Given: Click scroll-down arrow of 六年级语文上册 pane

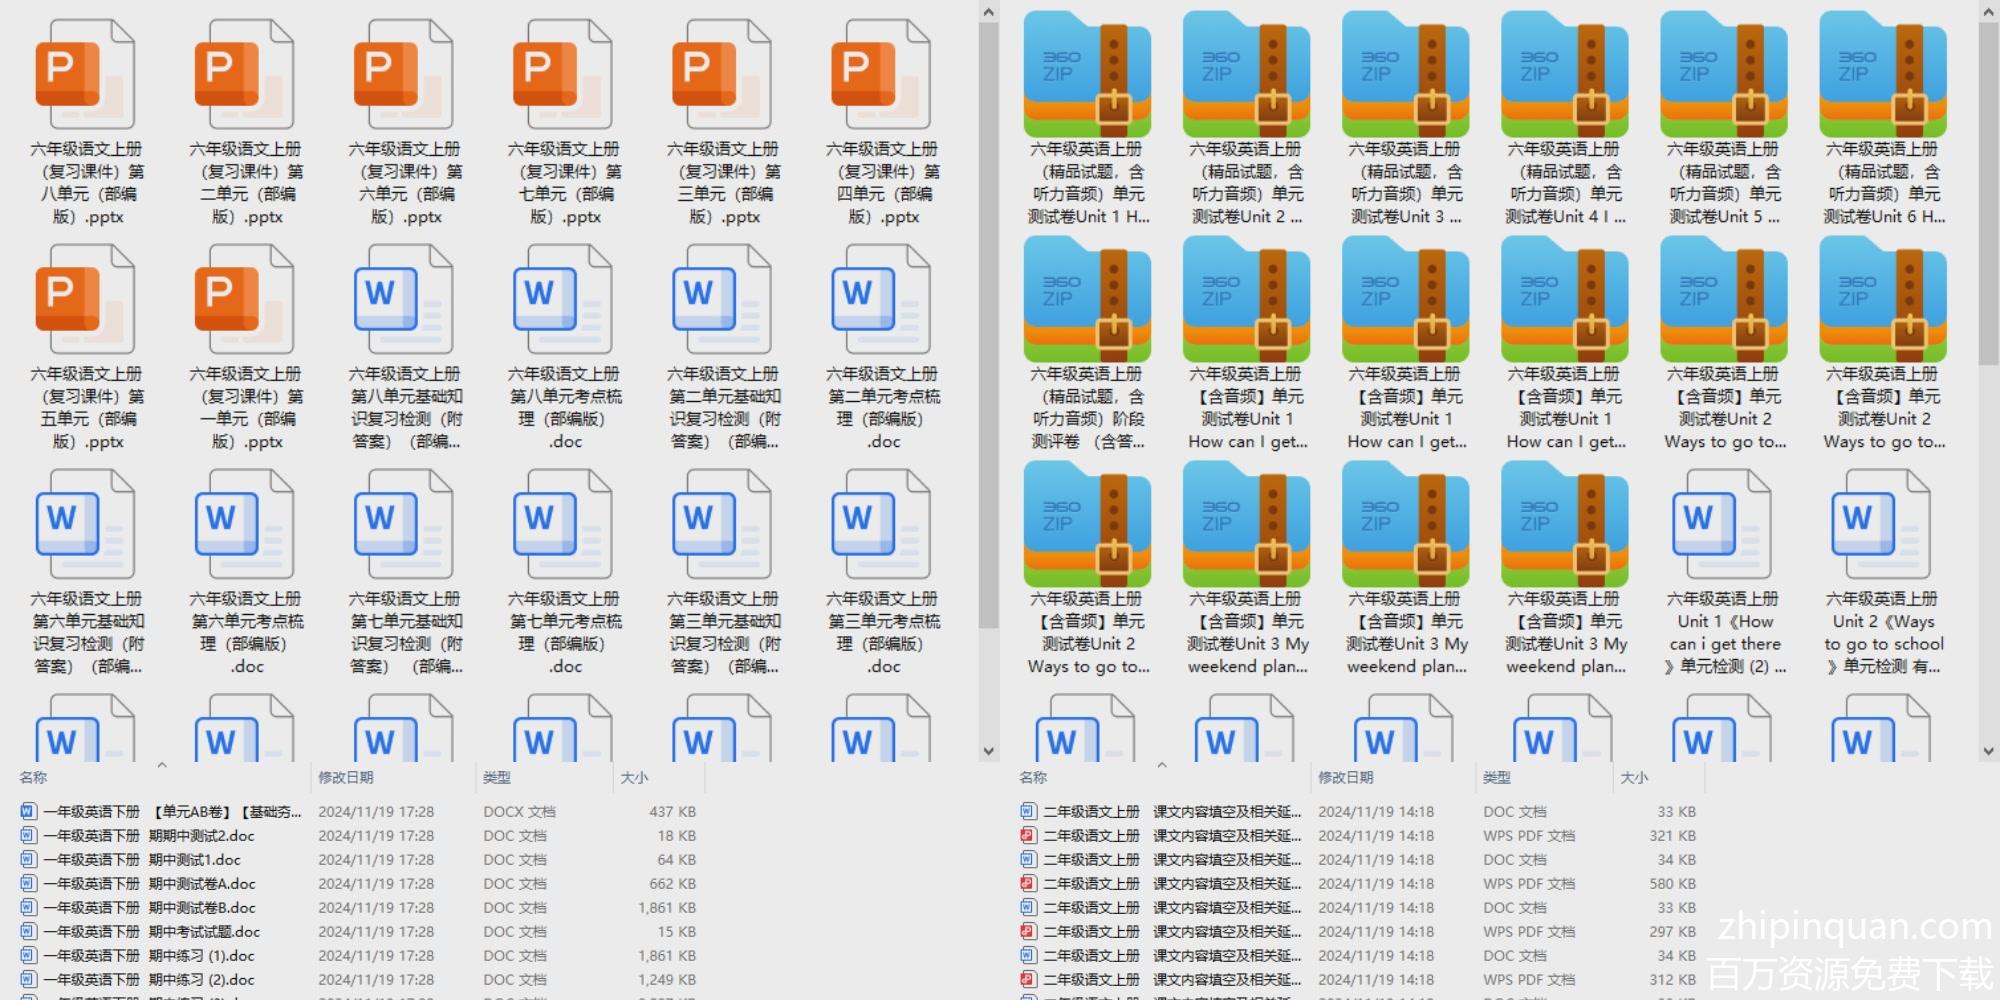Looking at the screenshot, I should [989, 750].
